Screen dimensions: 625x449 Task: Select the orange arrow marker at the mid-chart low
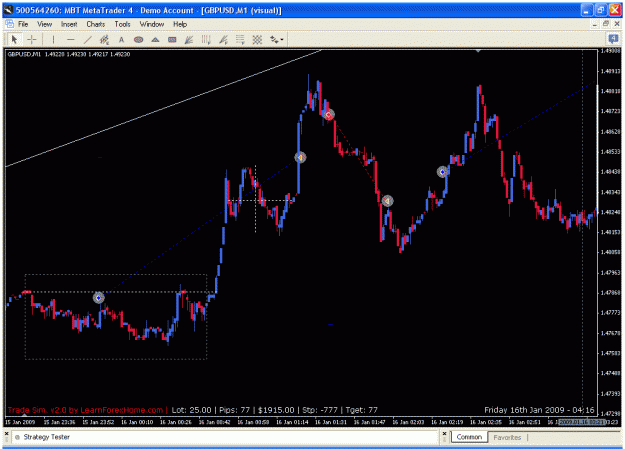(x=387, y=201)
